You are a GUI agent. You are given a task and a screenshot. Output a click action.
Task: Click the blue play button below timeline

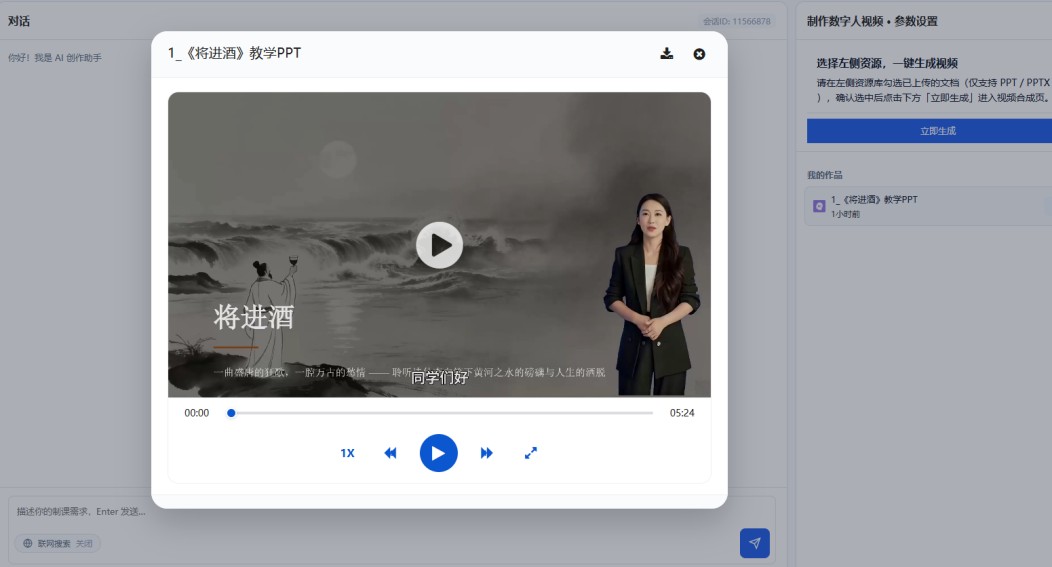point(439,453)
